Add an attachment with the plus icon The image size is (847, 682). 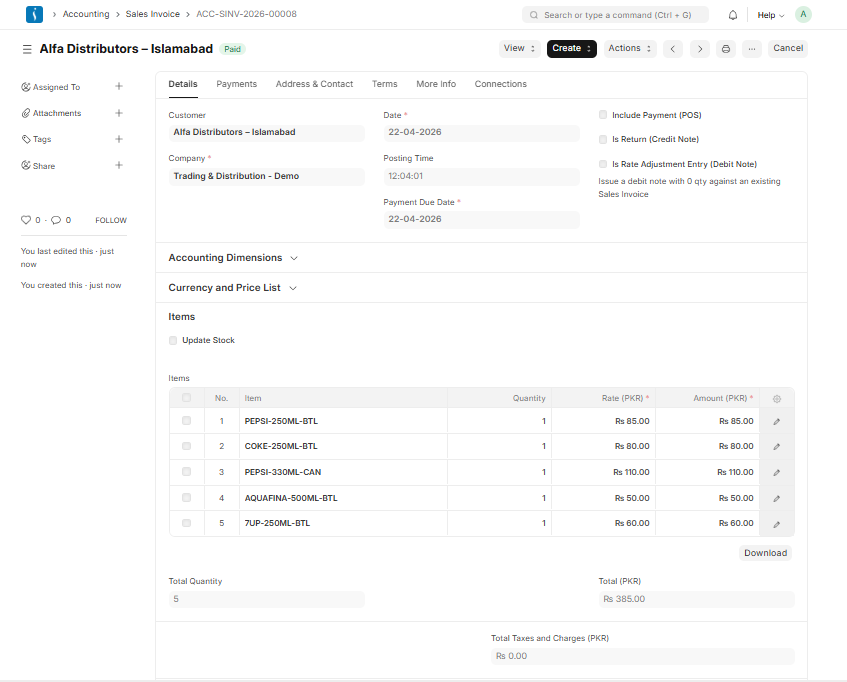point(119,113)
